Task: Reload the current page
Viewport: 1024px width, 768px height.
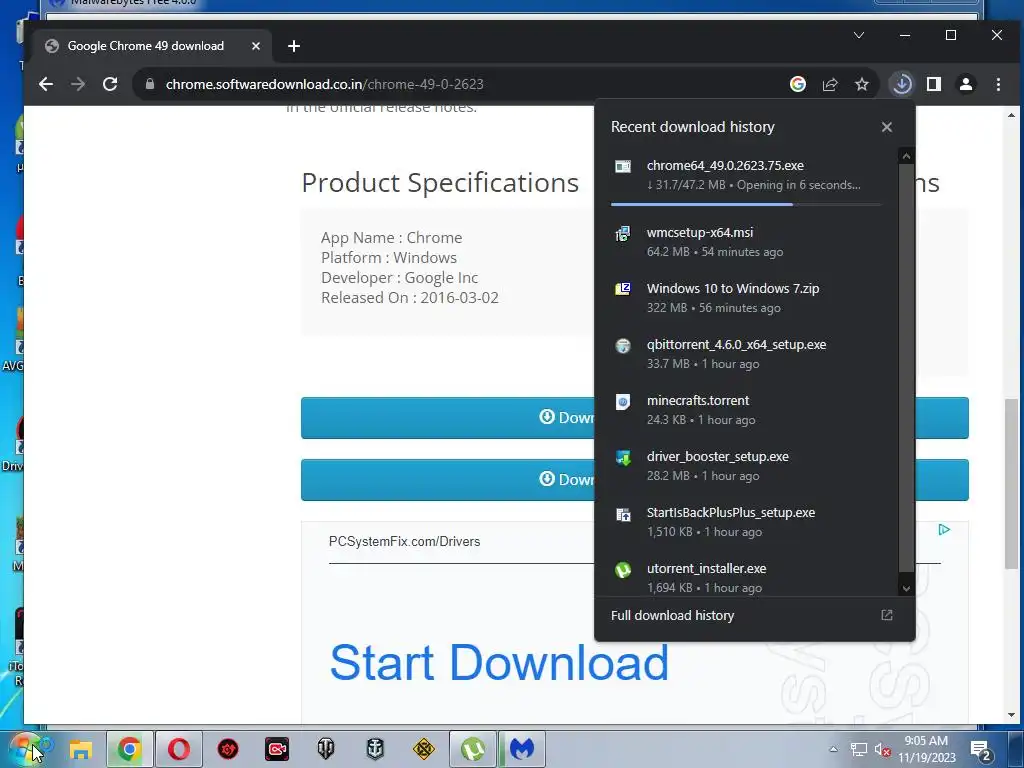Action: point(110,84)
